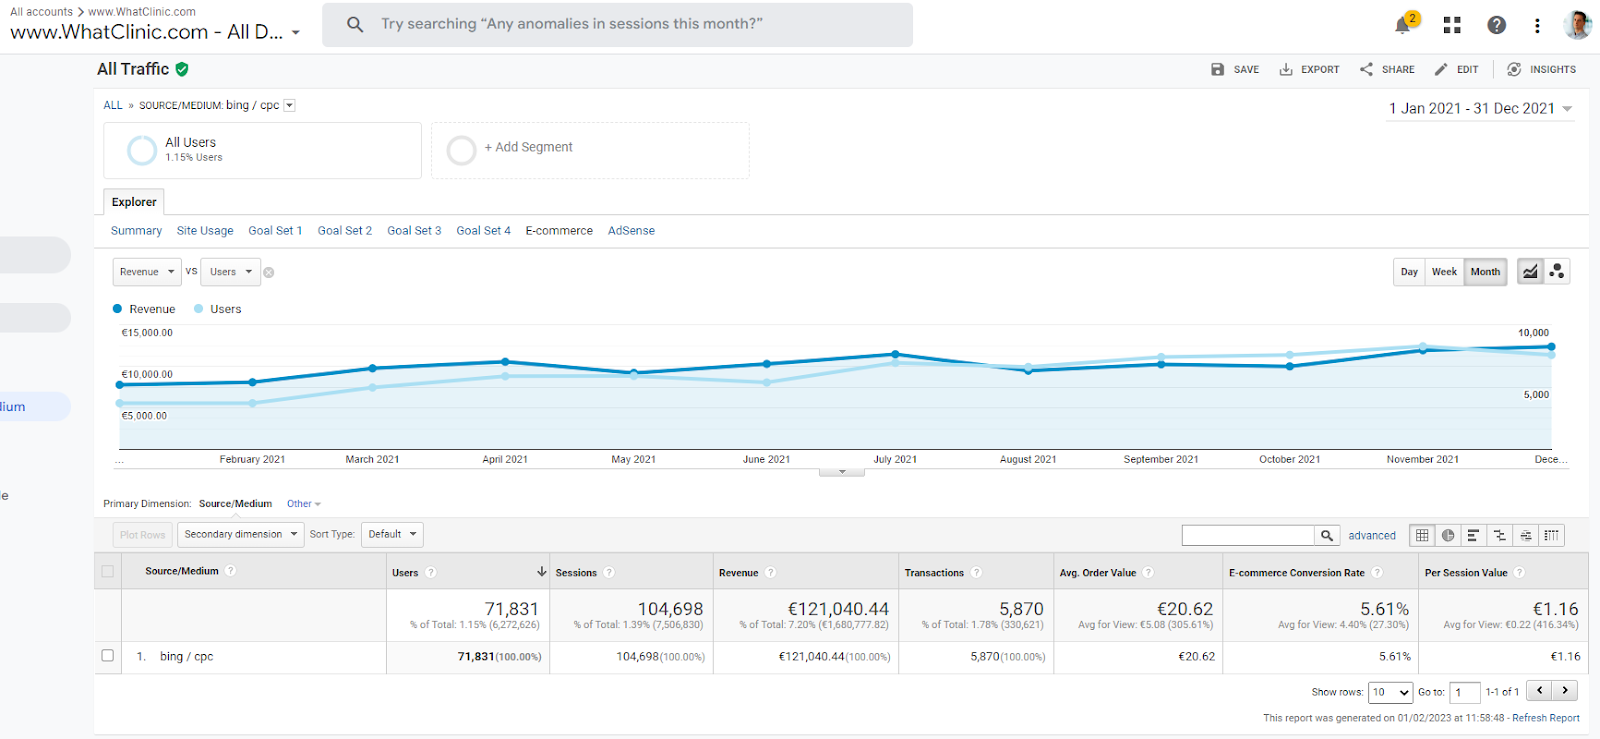Open the Revenue metric dropdown
The image size is (1600, 739).
(x=146, y=272)
